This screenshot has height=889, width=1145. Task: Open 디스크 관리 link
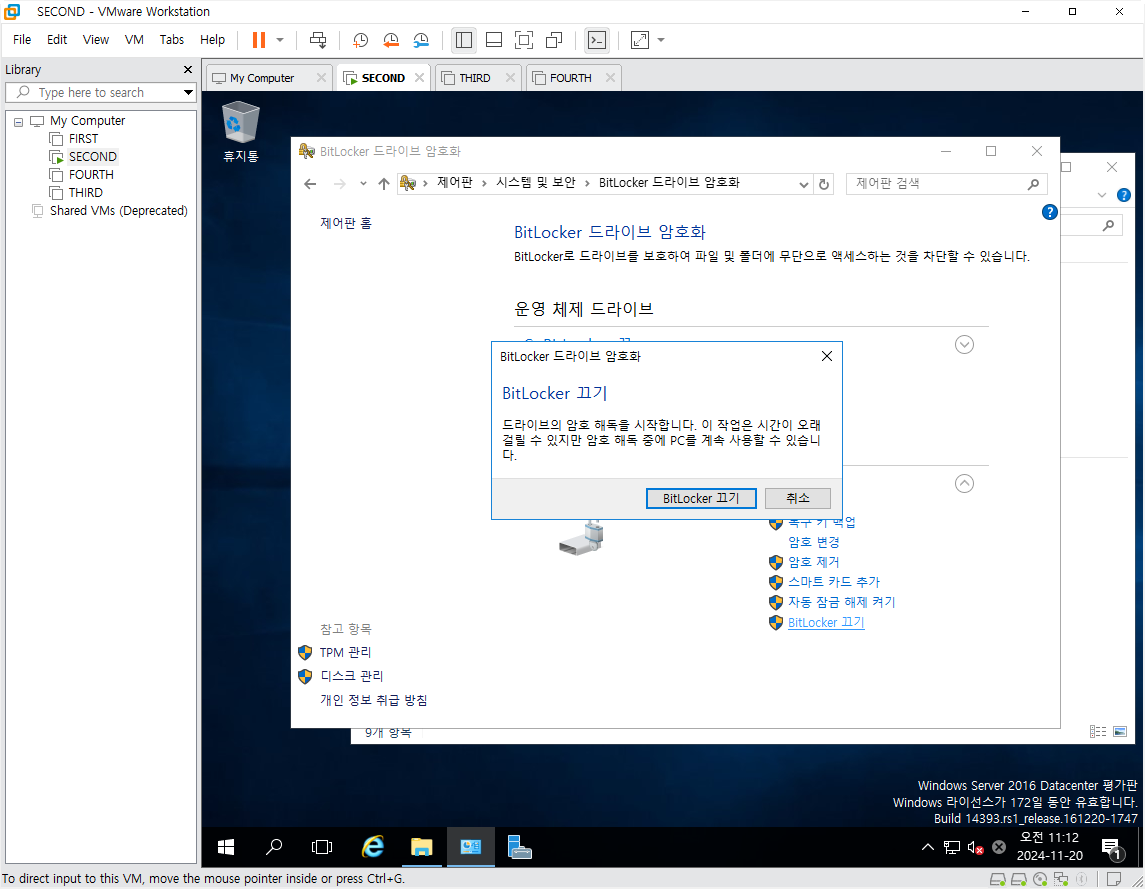pos(351,676)
